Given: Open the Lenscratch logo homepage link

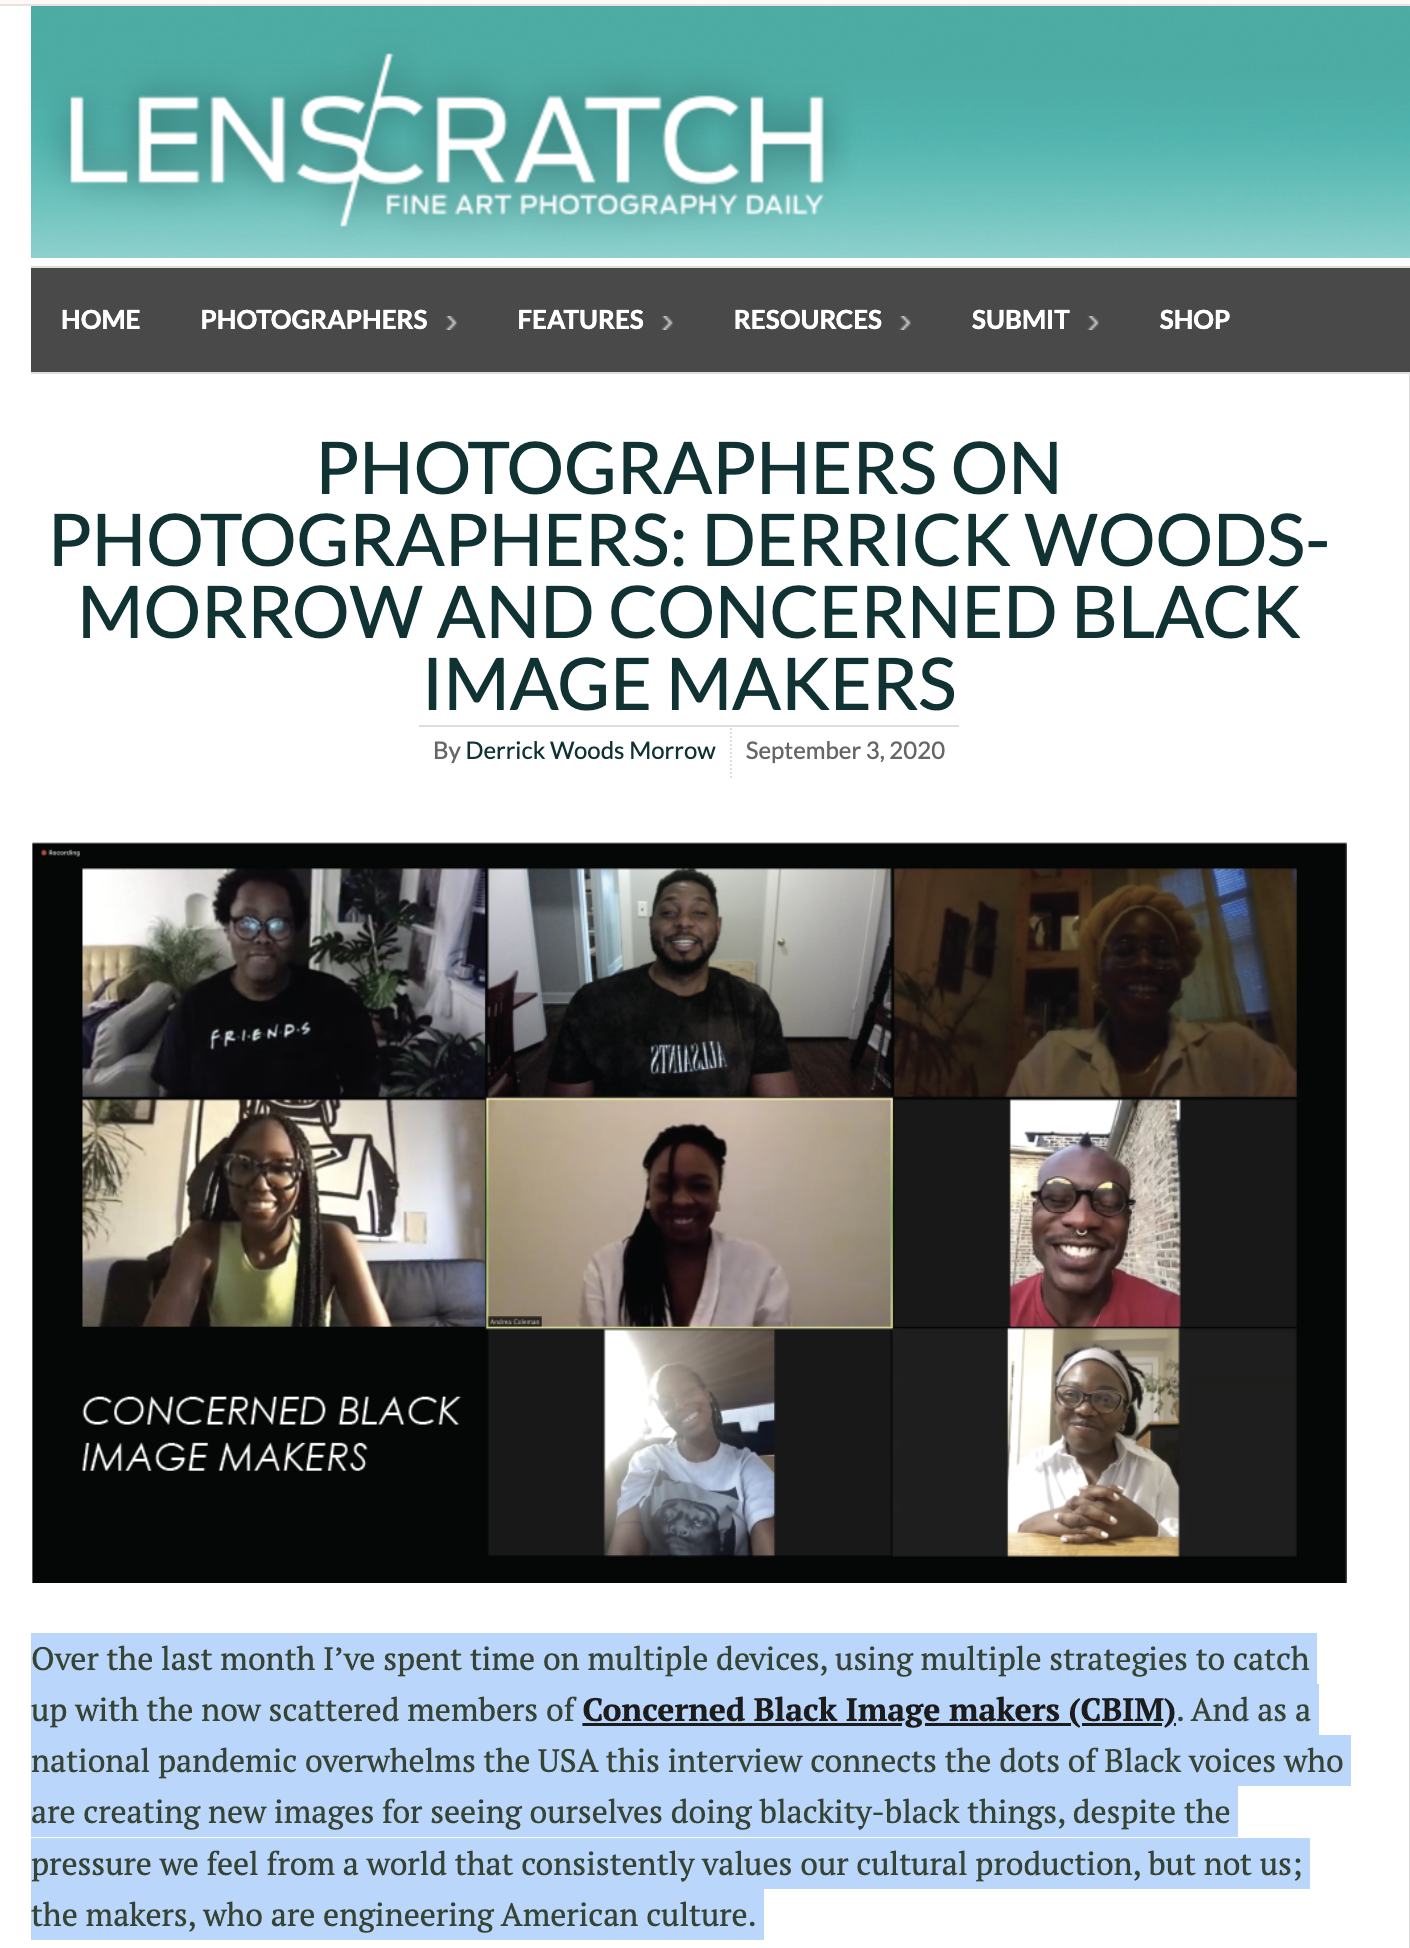Looking at the screenshot, I should click(446, 140).
